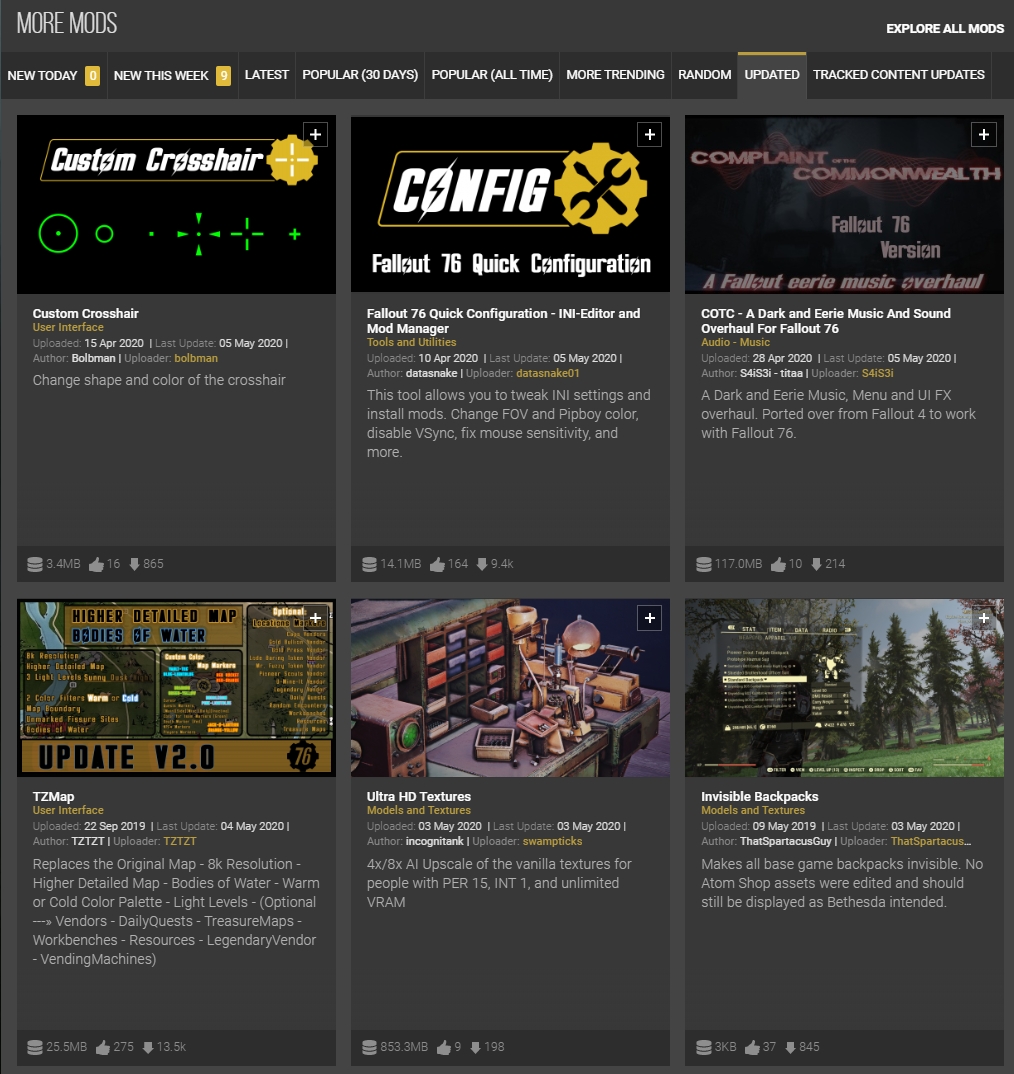Track Custom Crosshair with plus icon
1014x1074 pixels.
(x=315, y=135)
